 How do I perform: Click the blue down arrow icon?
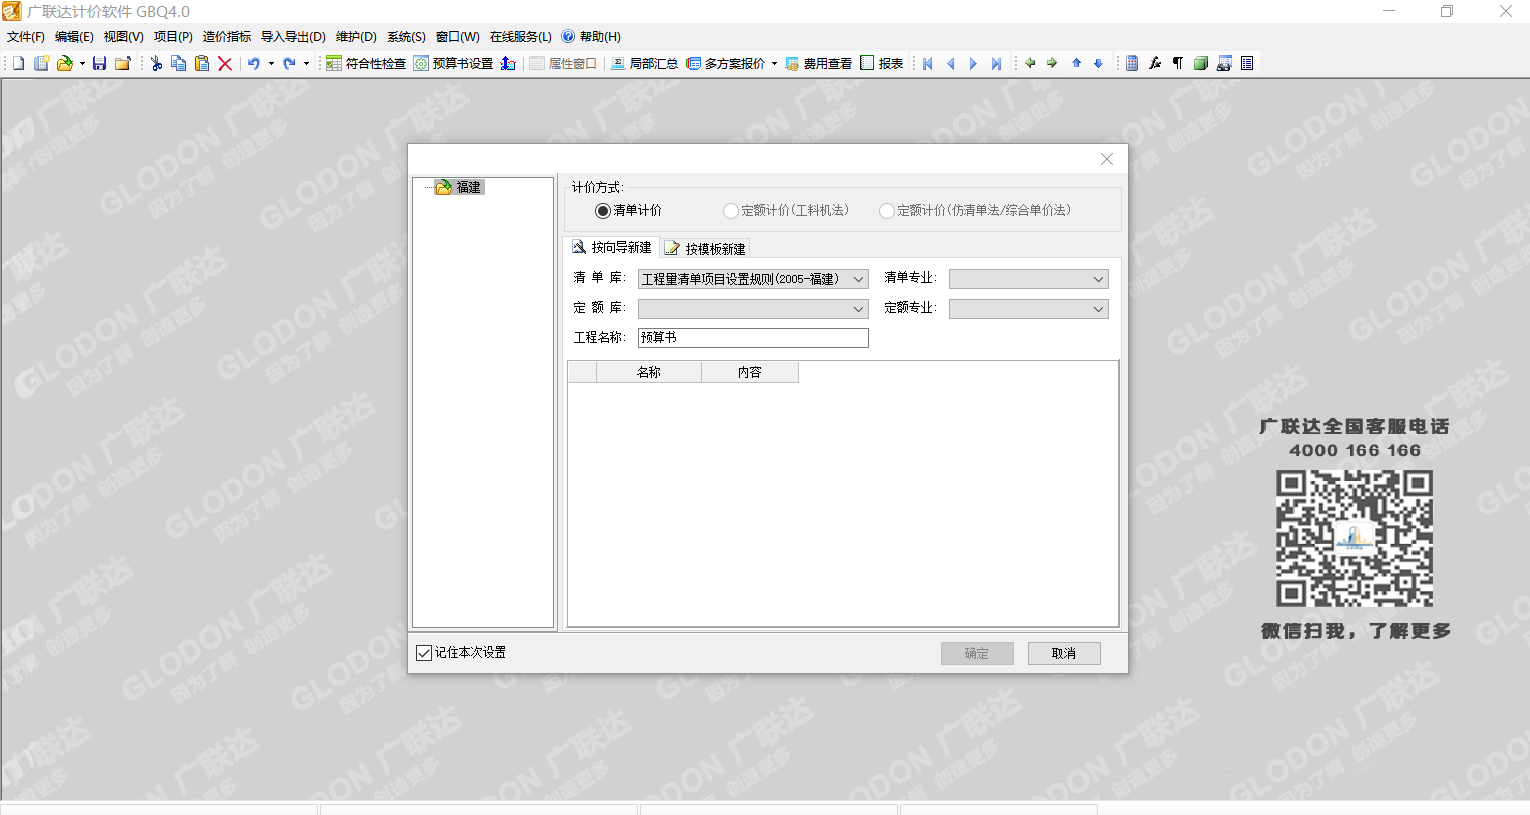[1098, 63]
